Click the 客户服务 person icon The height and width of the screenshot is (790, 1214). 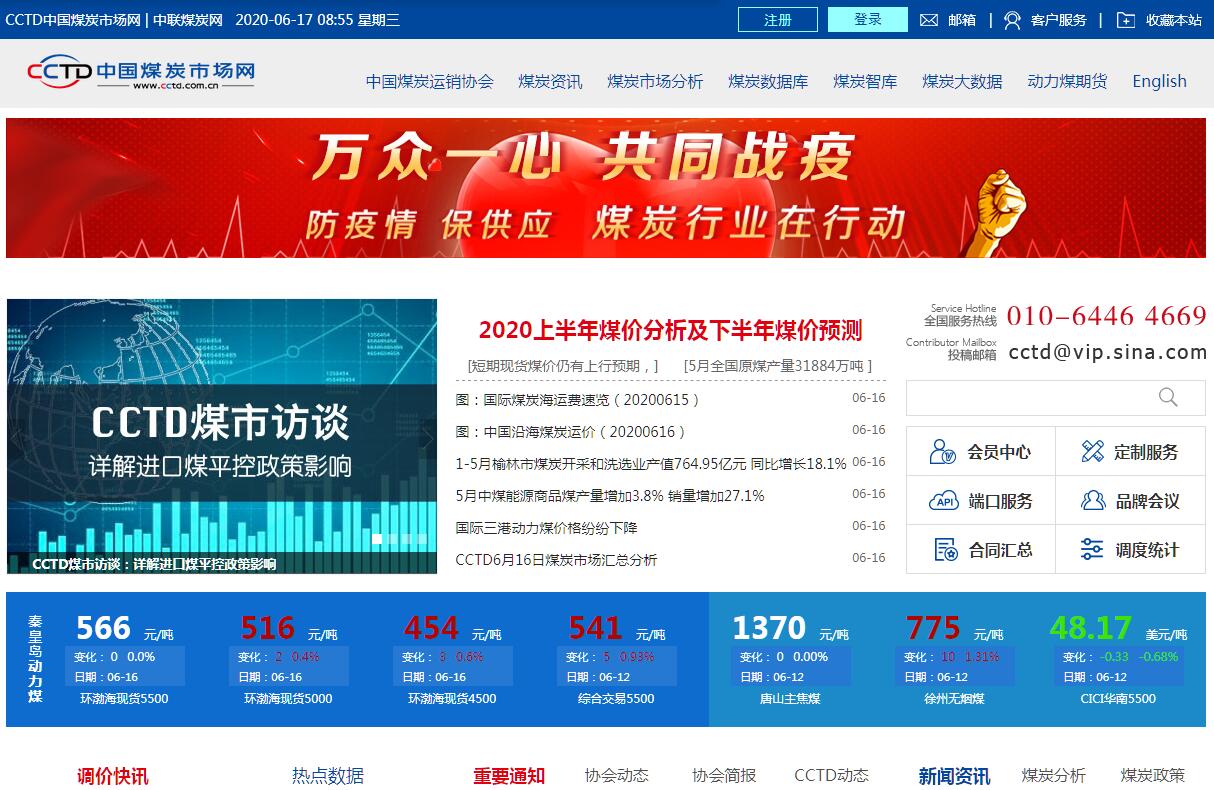pyautogui.click(x=1012, y=20)
